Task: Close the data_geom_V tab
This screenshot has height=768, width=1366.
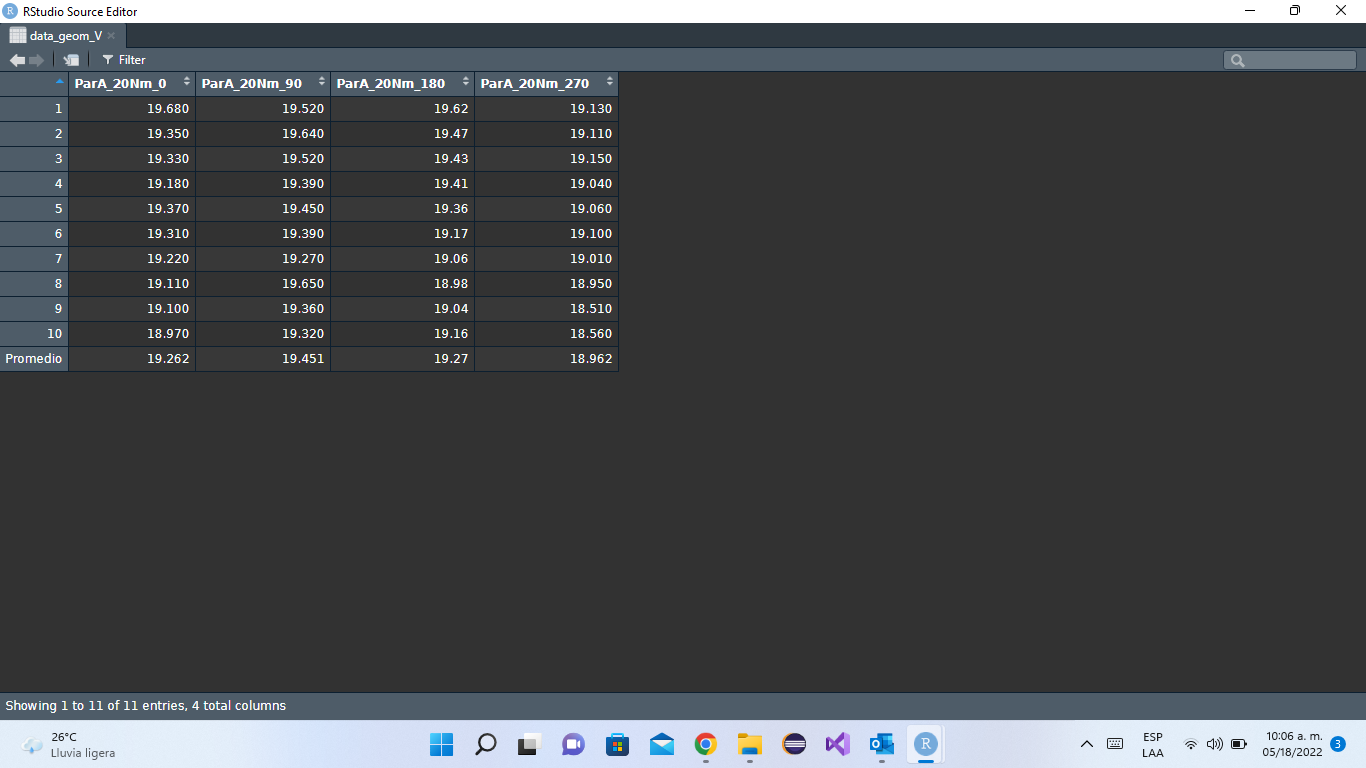Action: click(111, 36)
